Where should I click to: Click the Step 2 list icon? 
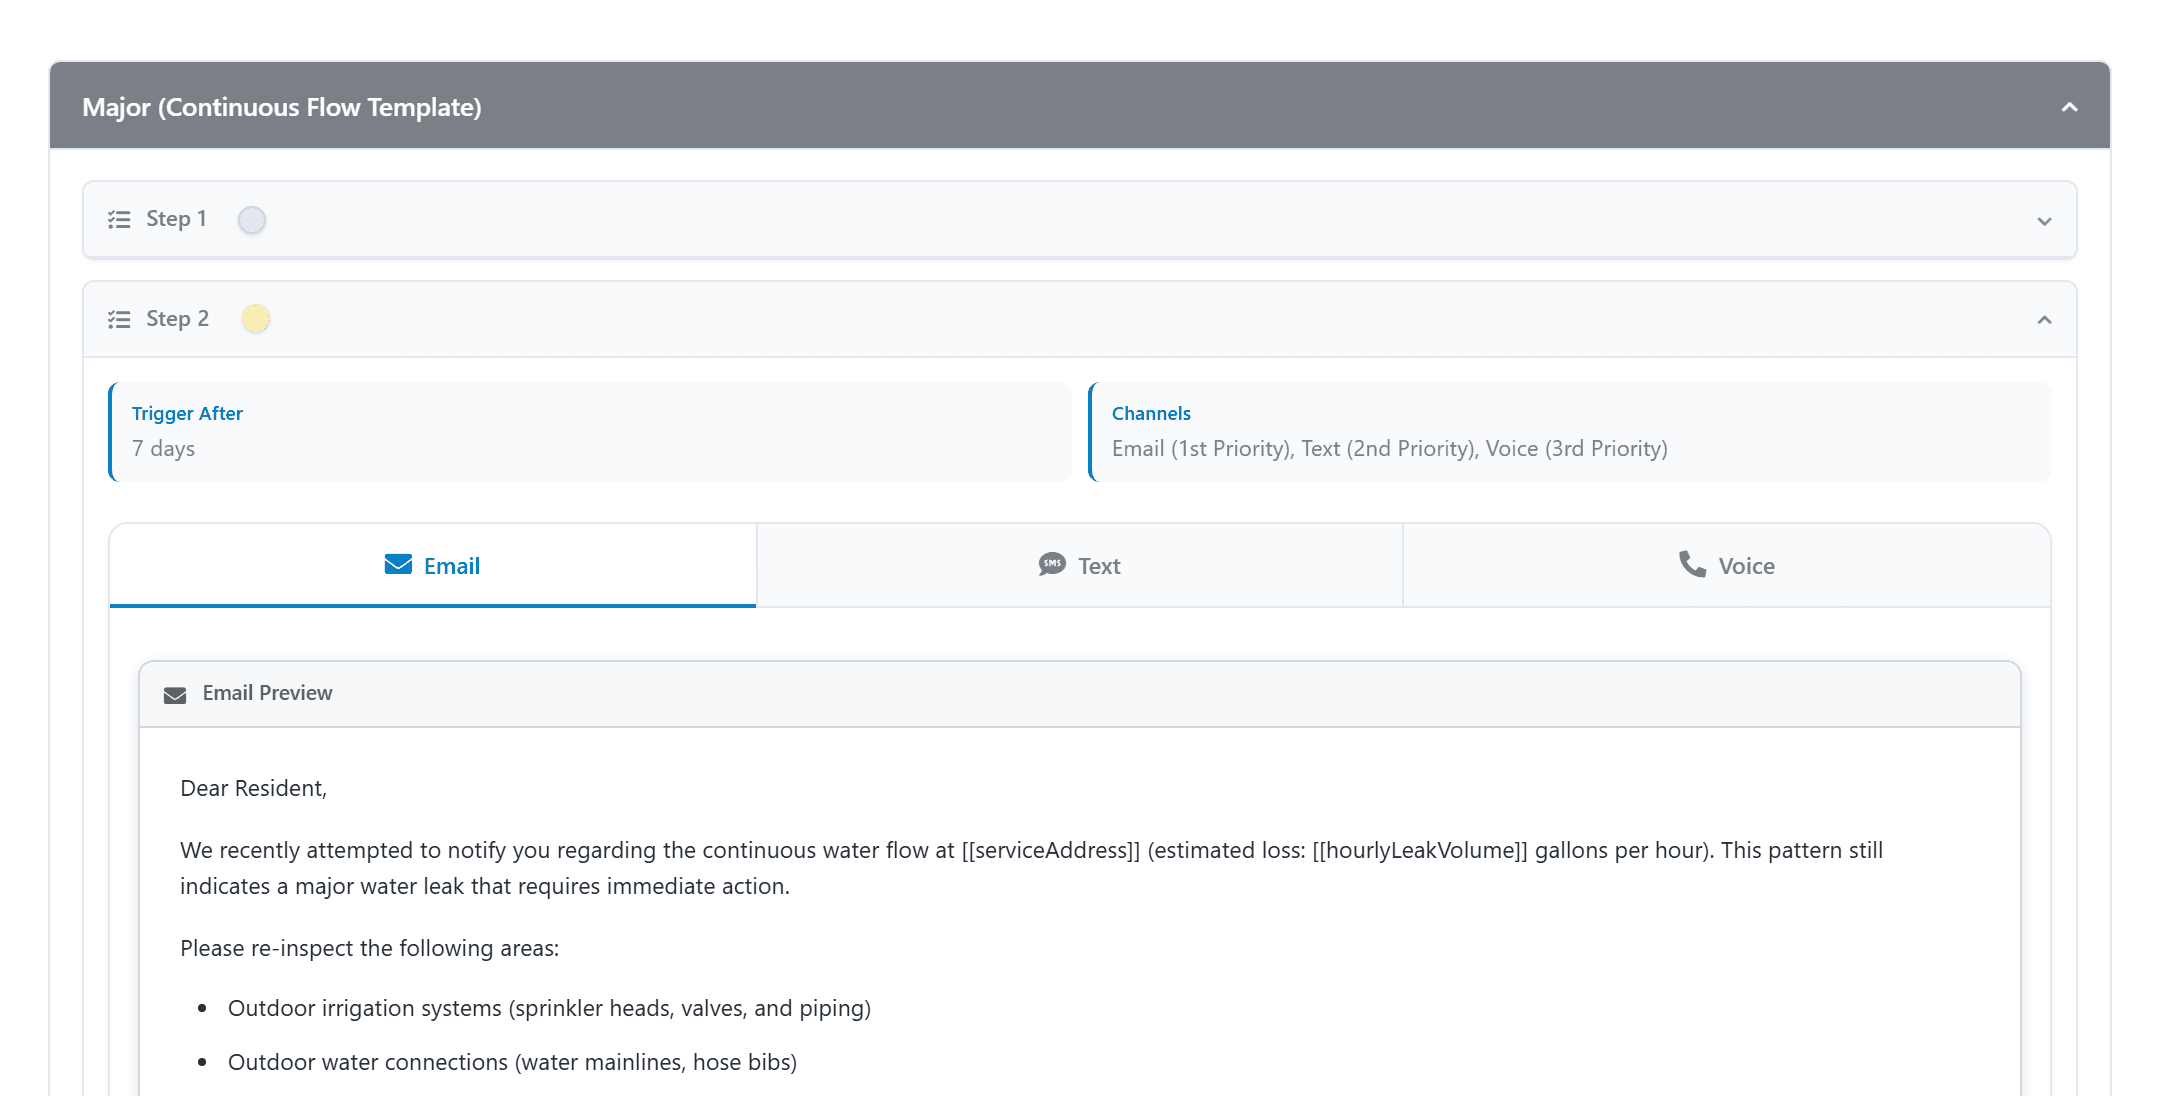point(119,319)
